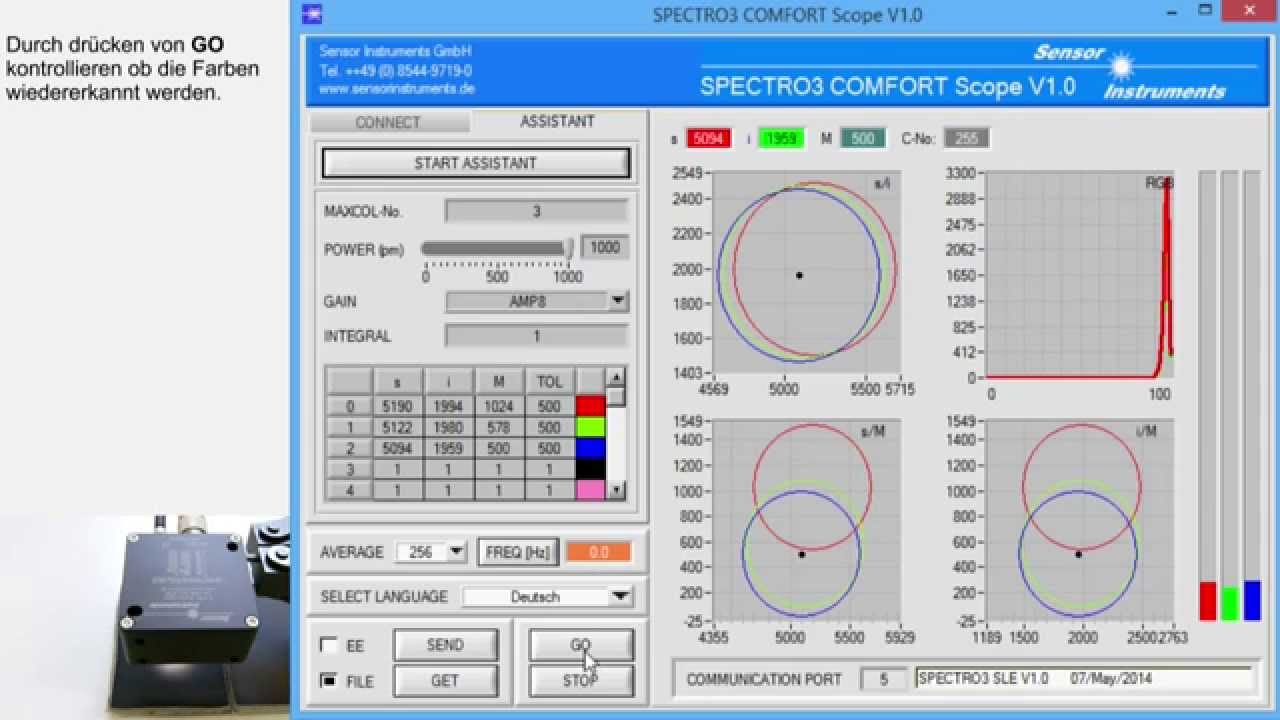Click the table cell containing 1980
Viewport: 1280px width, 720px height.
tap(449, 427)
